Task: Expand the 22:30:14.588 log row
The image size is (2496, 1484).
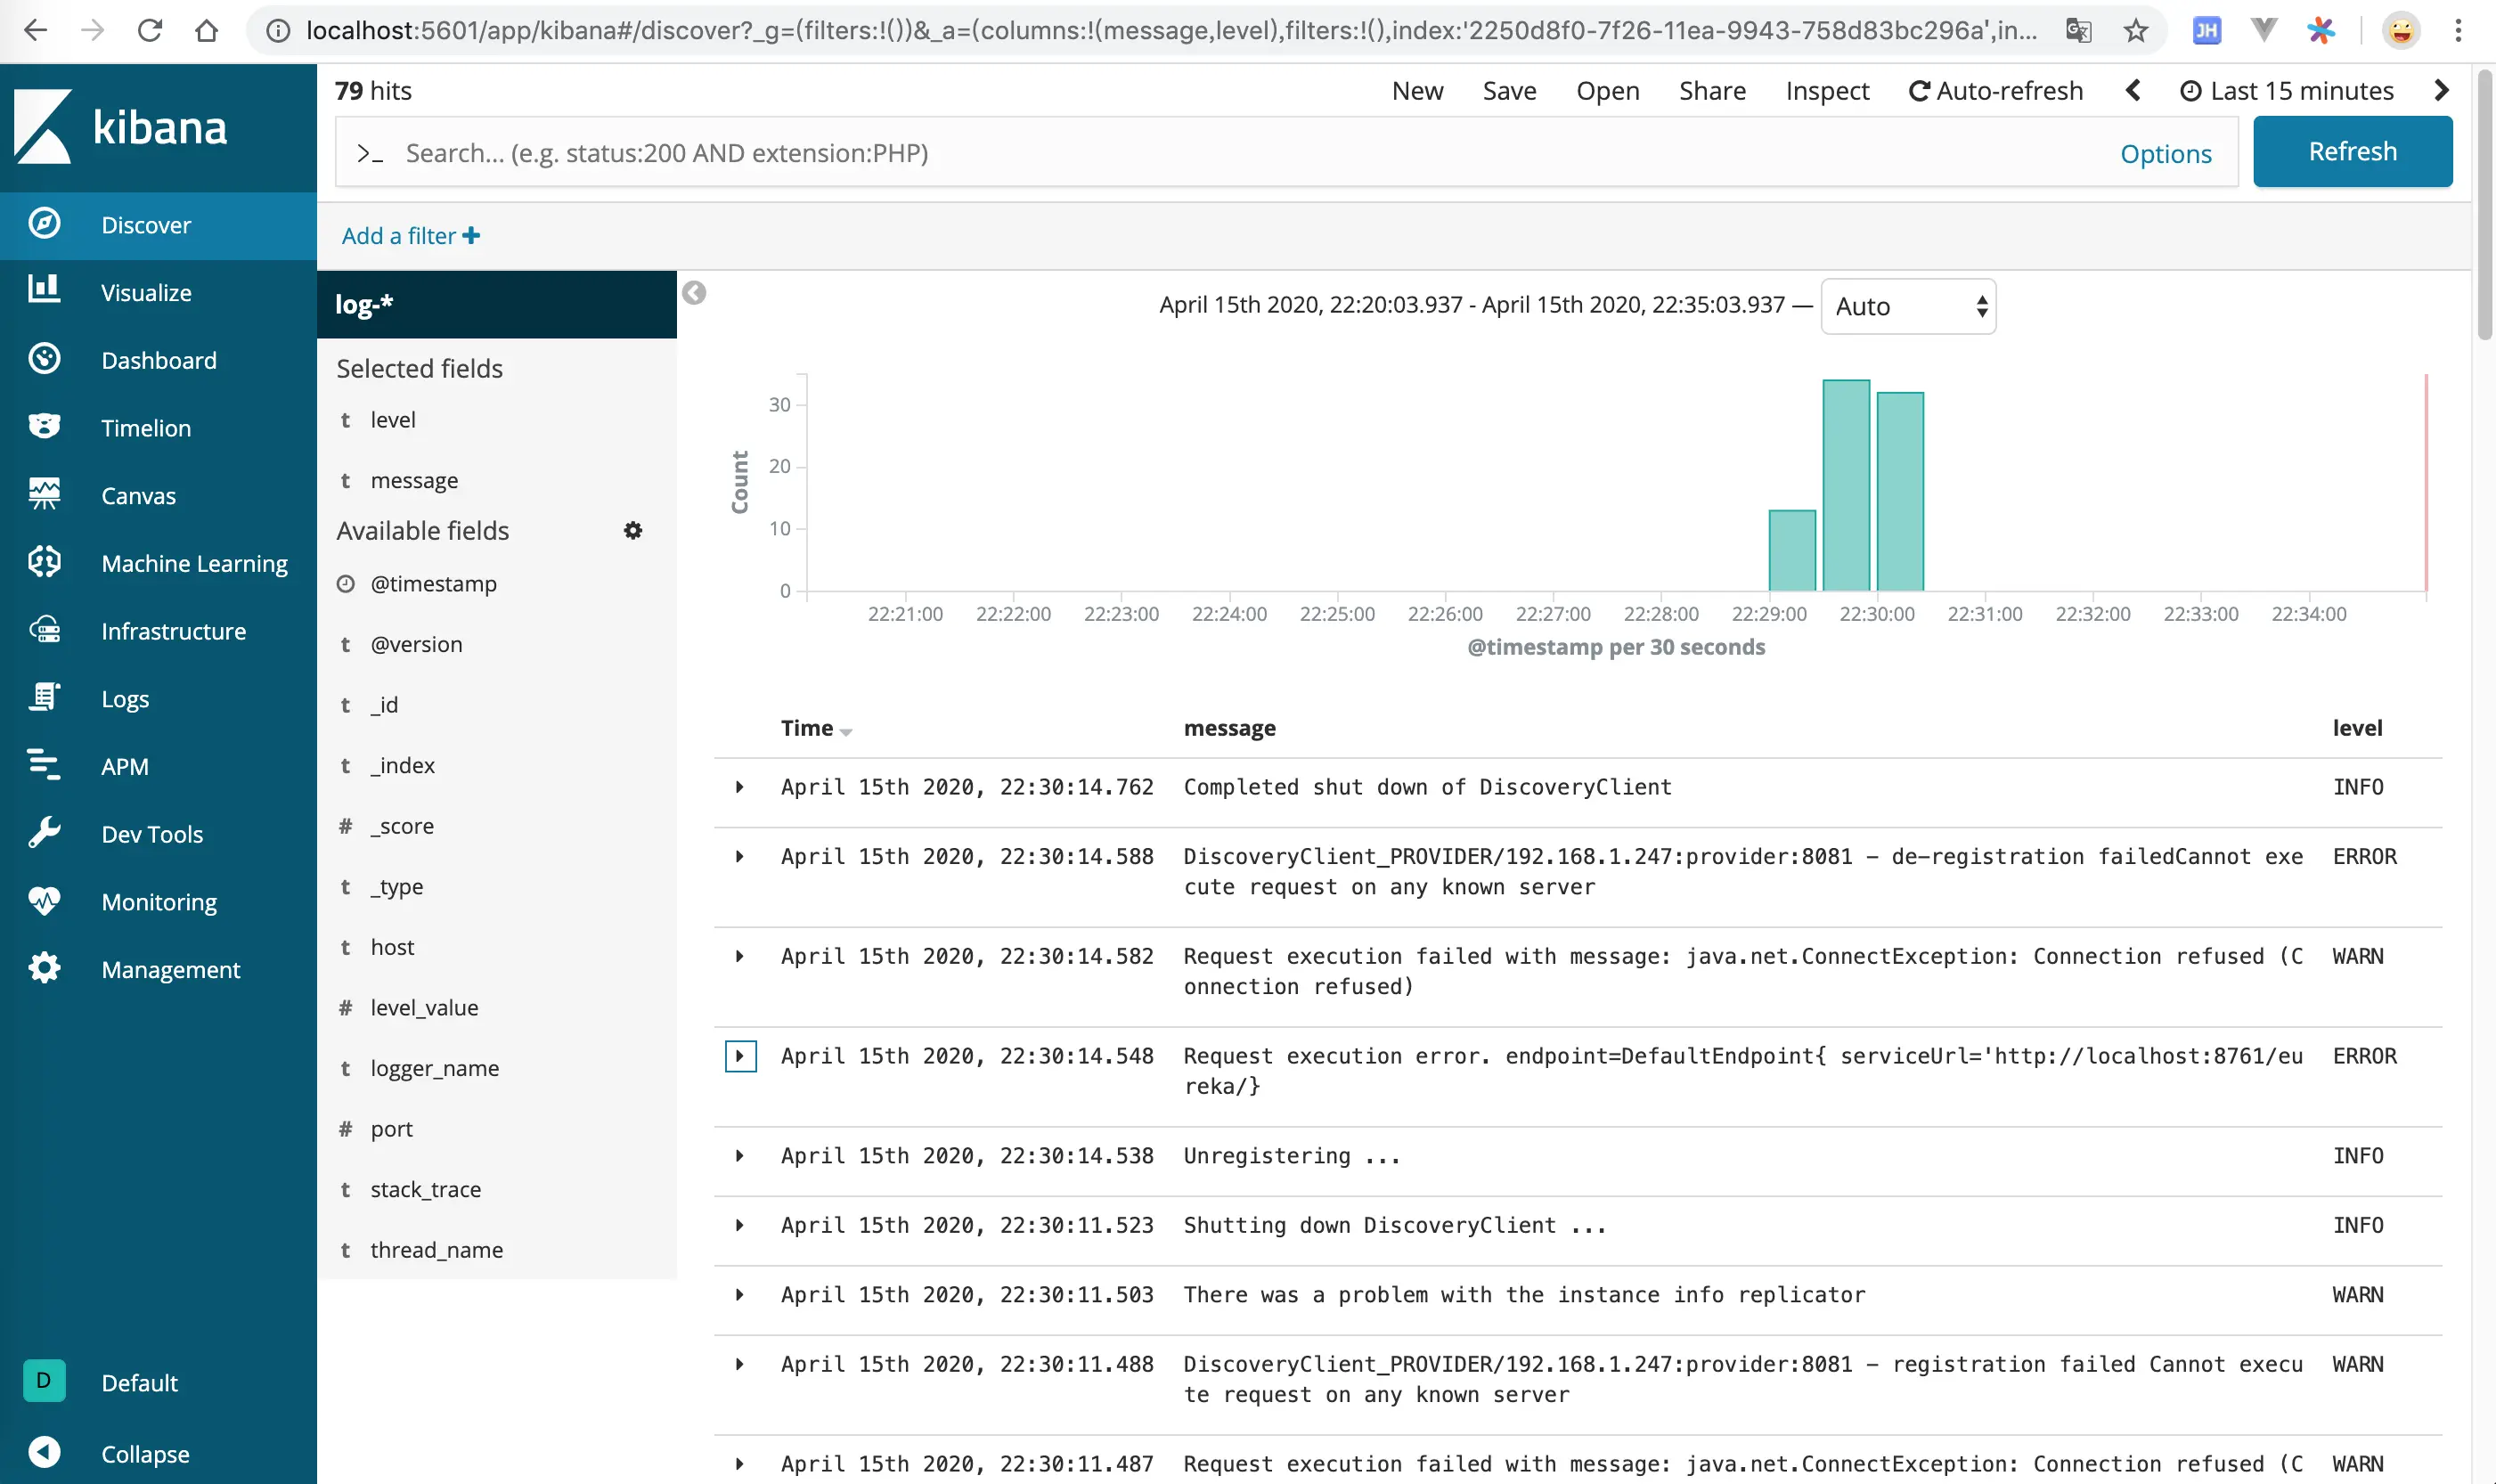Action: (739, 856)
